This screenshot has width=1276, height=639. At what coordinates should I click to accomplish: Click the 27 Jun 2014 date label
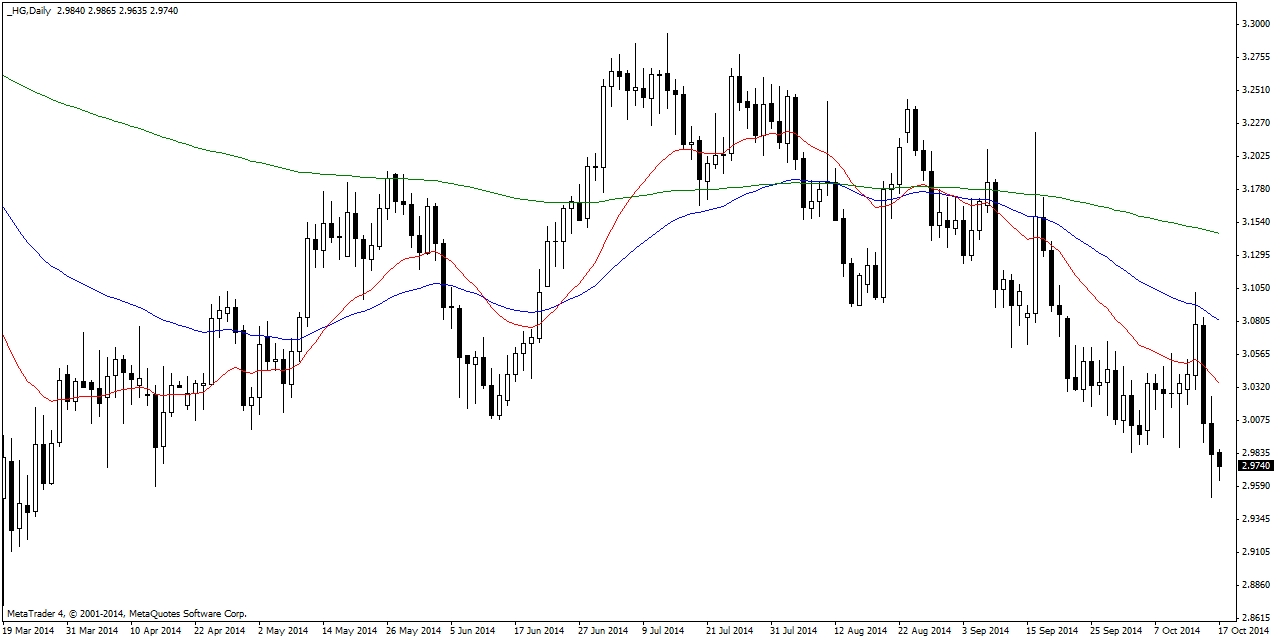[603, 631]
